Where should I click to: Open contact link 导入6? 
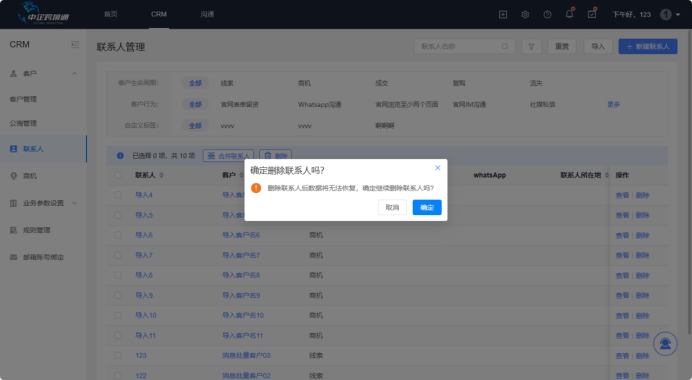(x=144, y=235)
